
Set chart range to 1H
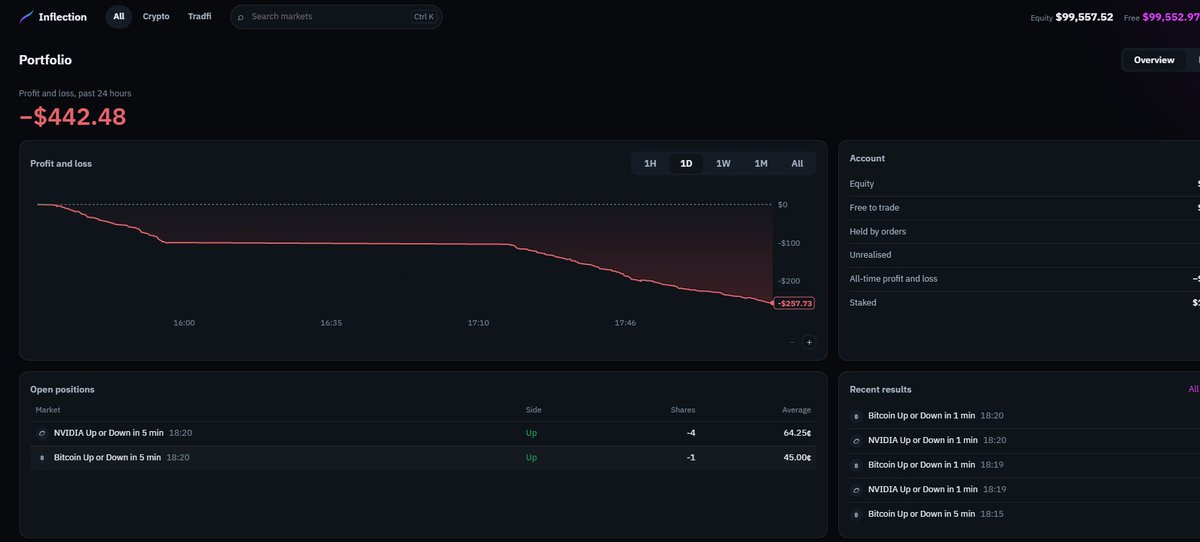650,163
